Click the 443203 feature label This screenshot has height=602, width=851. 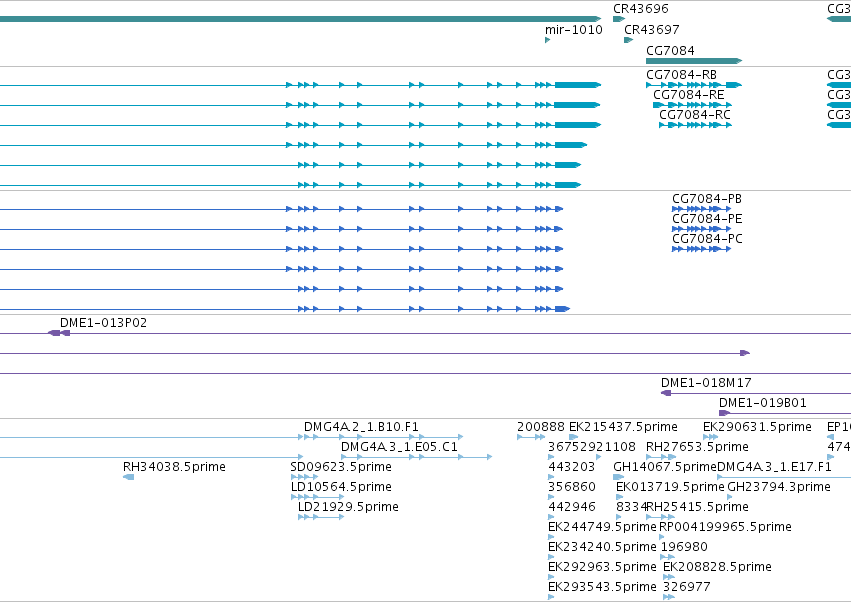pyautogui.click(x=571, y=467)
